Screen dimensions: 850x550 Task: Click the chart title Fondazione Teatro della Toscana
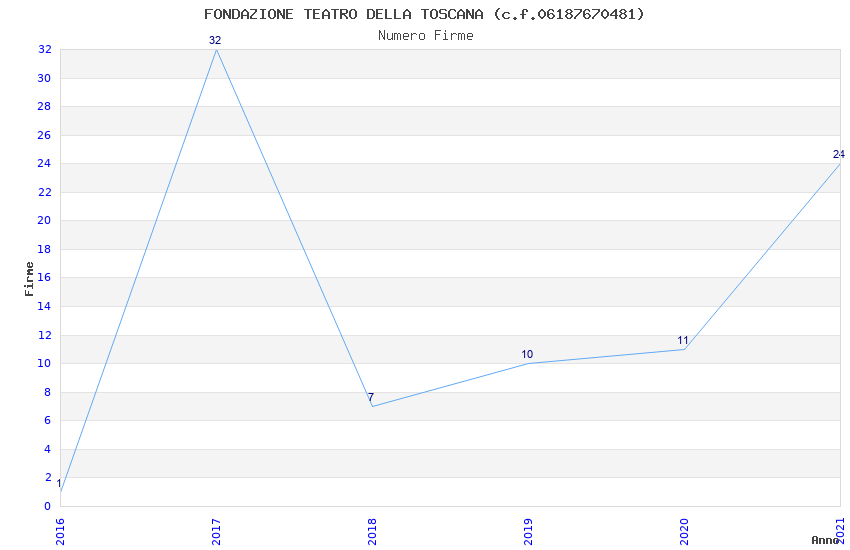click(x=424, y=14)
